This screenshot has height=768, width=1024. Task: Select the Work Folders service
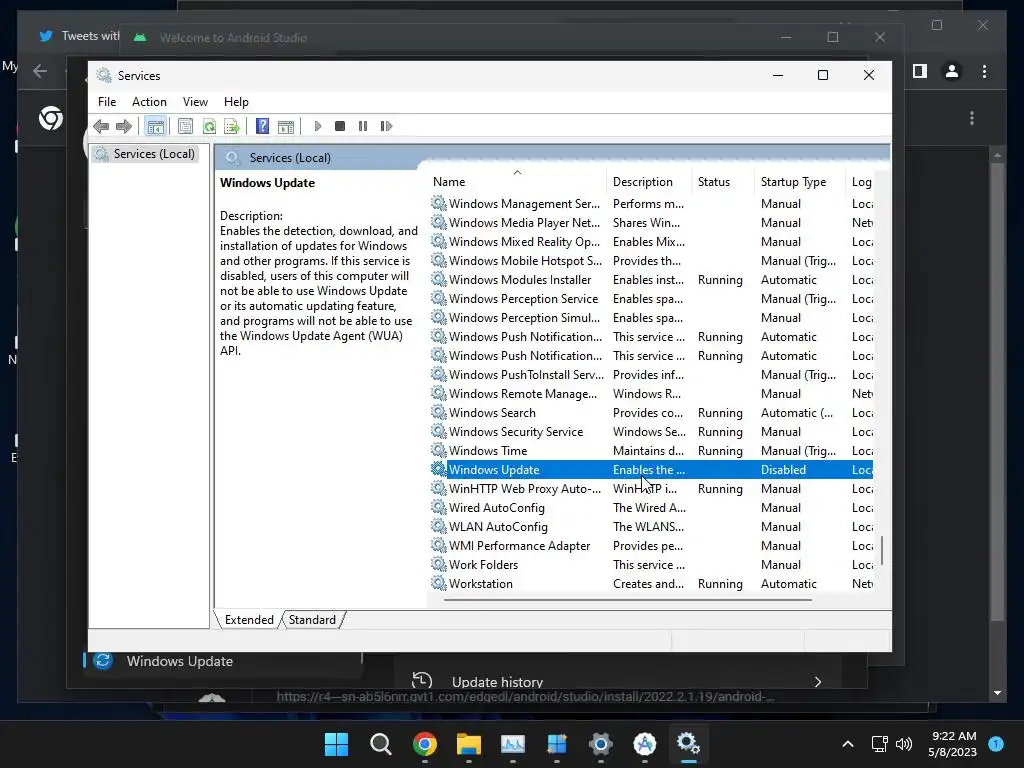(651, 565)
